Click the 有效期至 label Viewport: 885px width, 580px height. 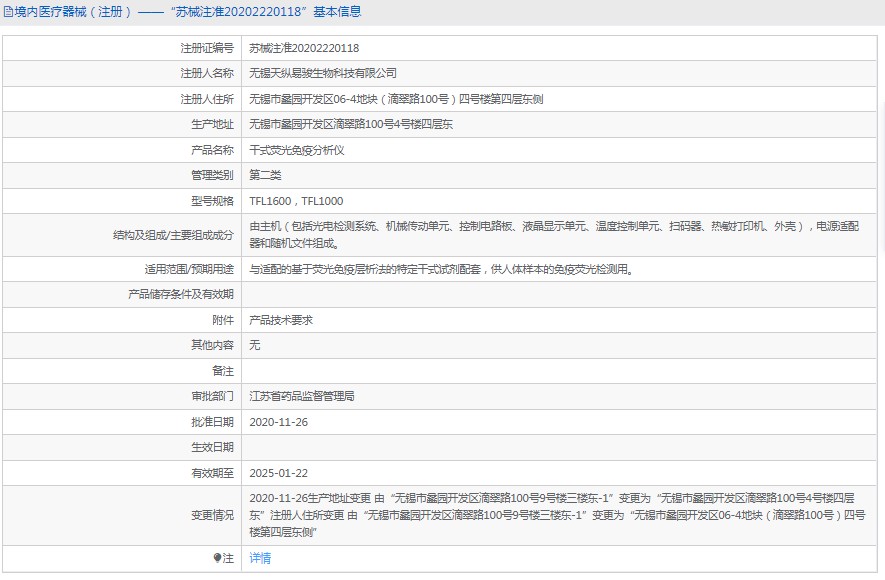tap(212, 473)
